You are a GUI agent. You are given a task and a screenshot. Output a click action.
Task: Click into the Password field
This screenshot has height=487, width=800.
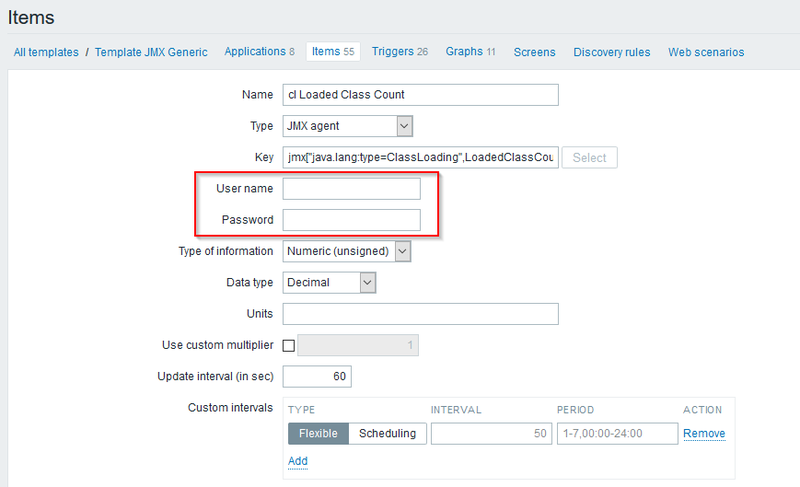(351, 220)
